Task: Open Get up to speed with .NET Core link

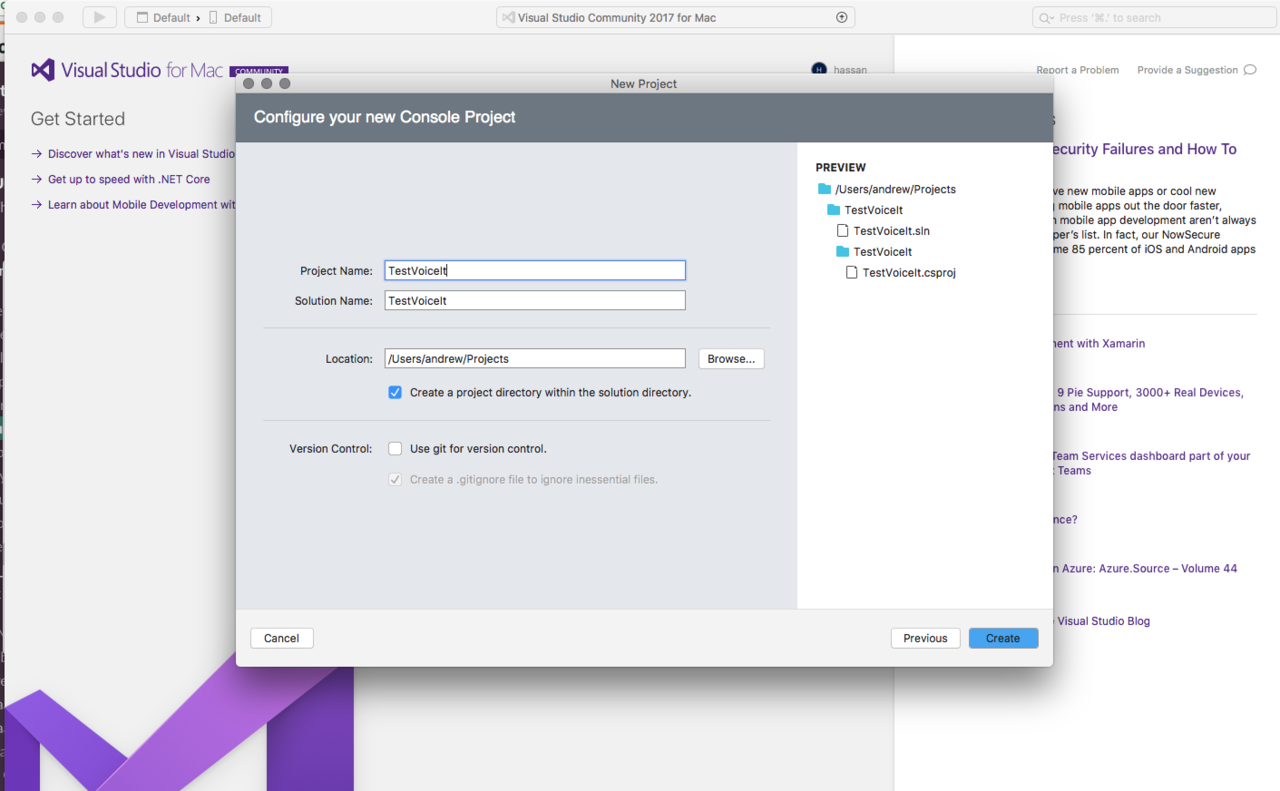Action: (x=128, y=180)
